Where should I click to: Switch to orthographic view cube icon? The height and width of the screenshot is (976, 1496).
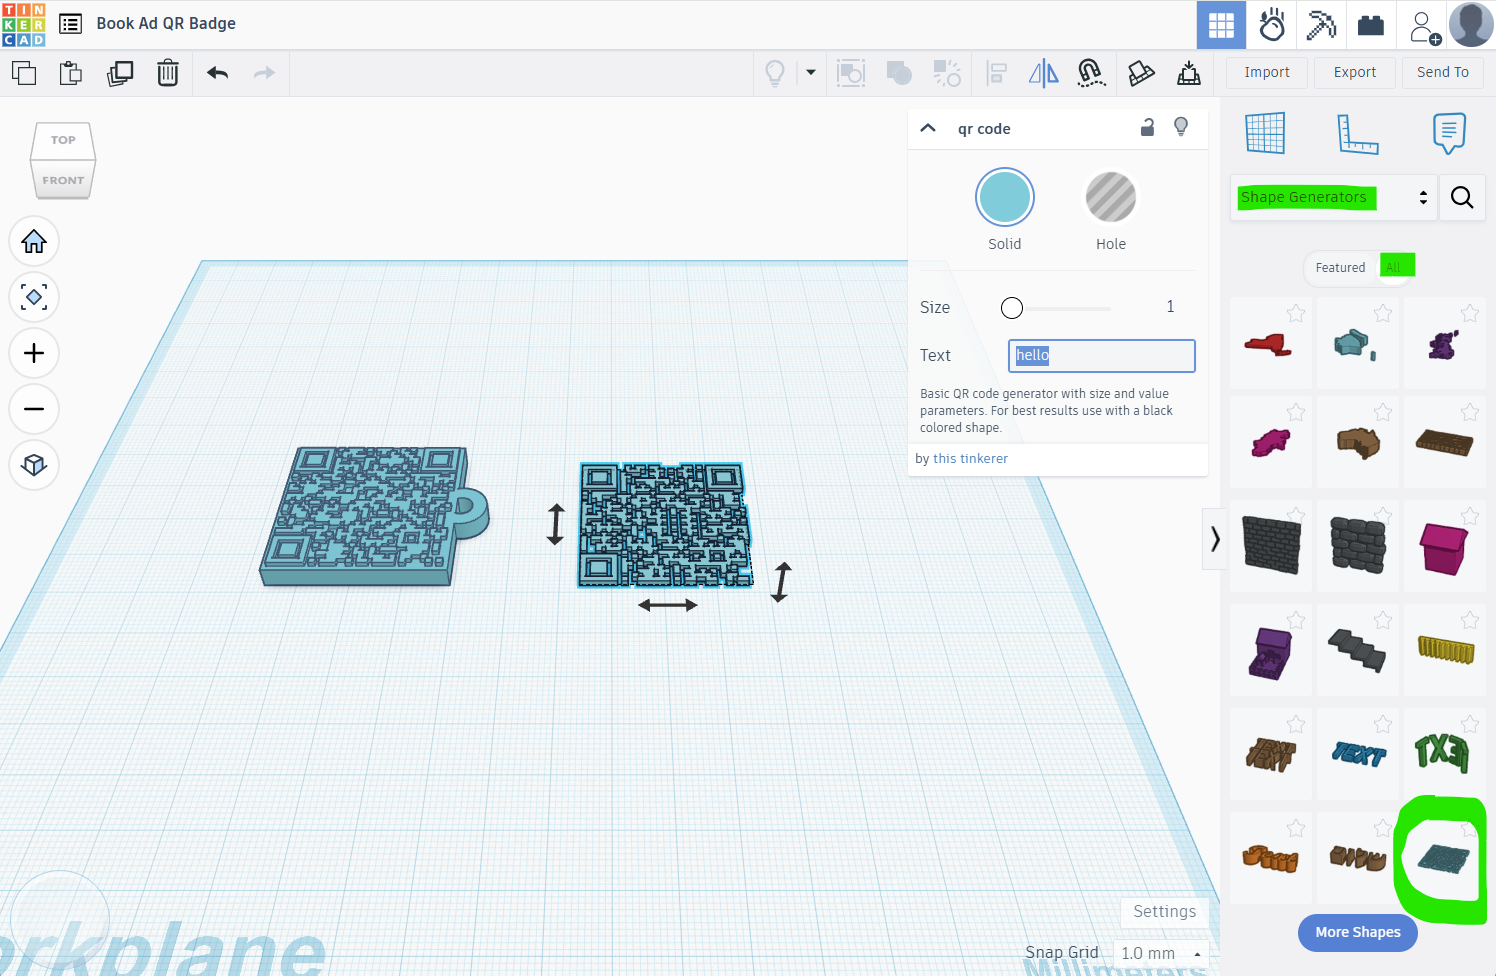[34, 465]
